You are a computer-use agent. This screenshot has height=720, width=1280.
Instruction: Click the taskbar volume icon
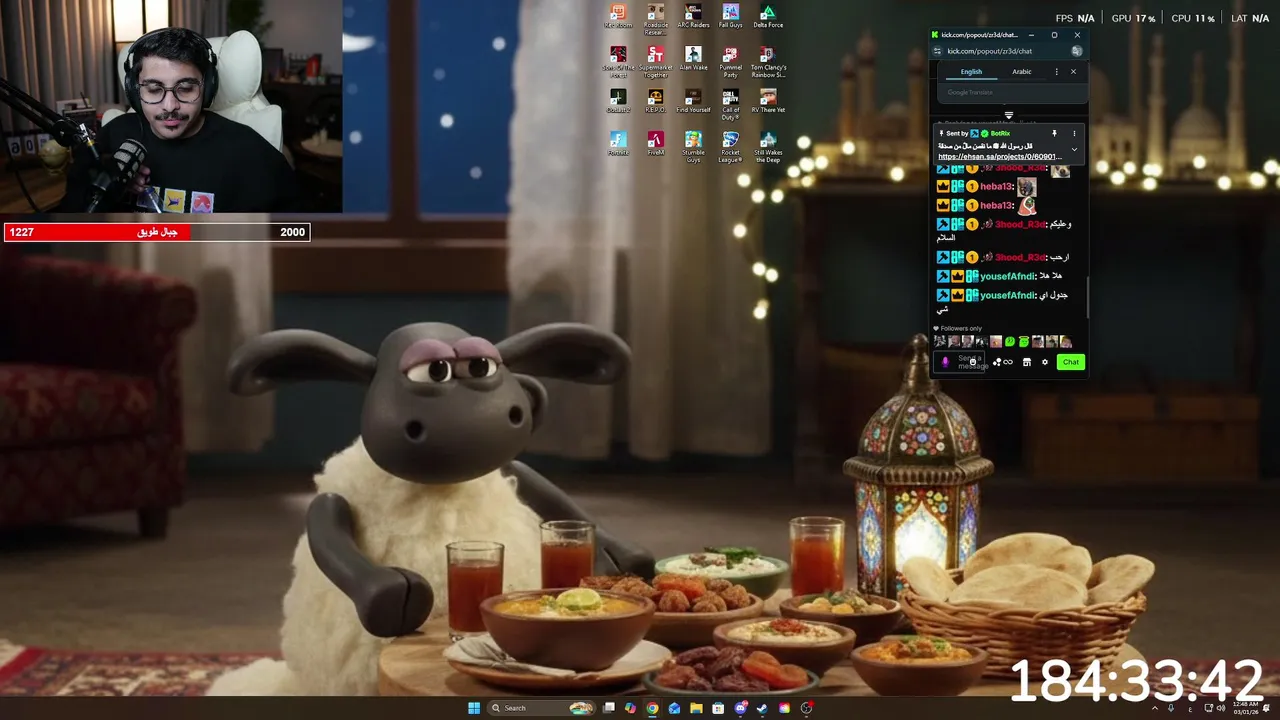pyautogui.click(x=1220, y=708)
